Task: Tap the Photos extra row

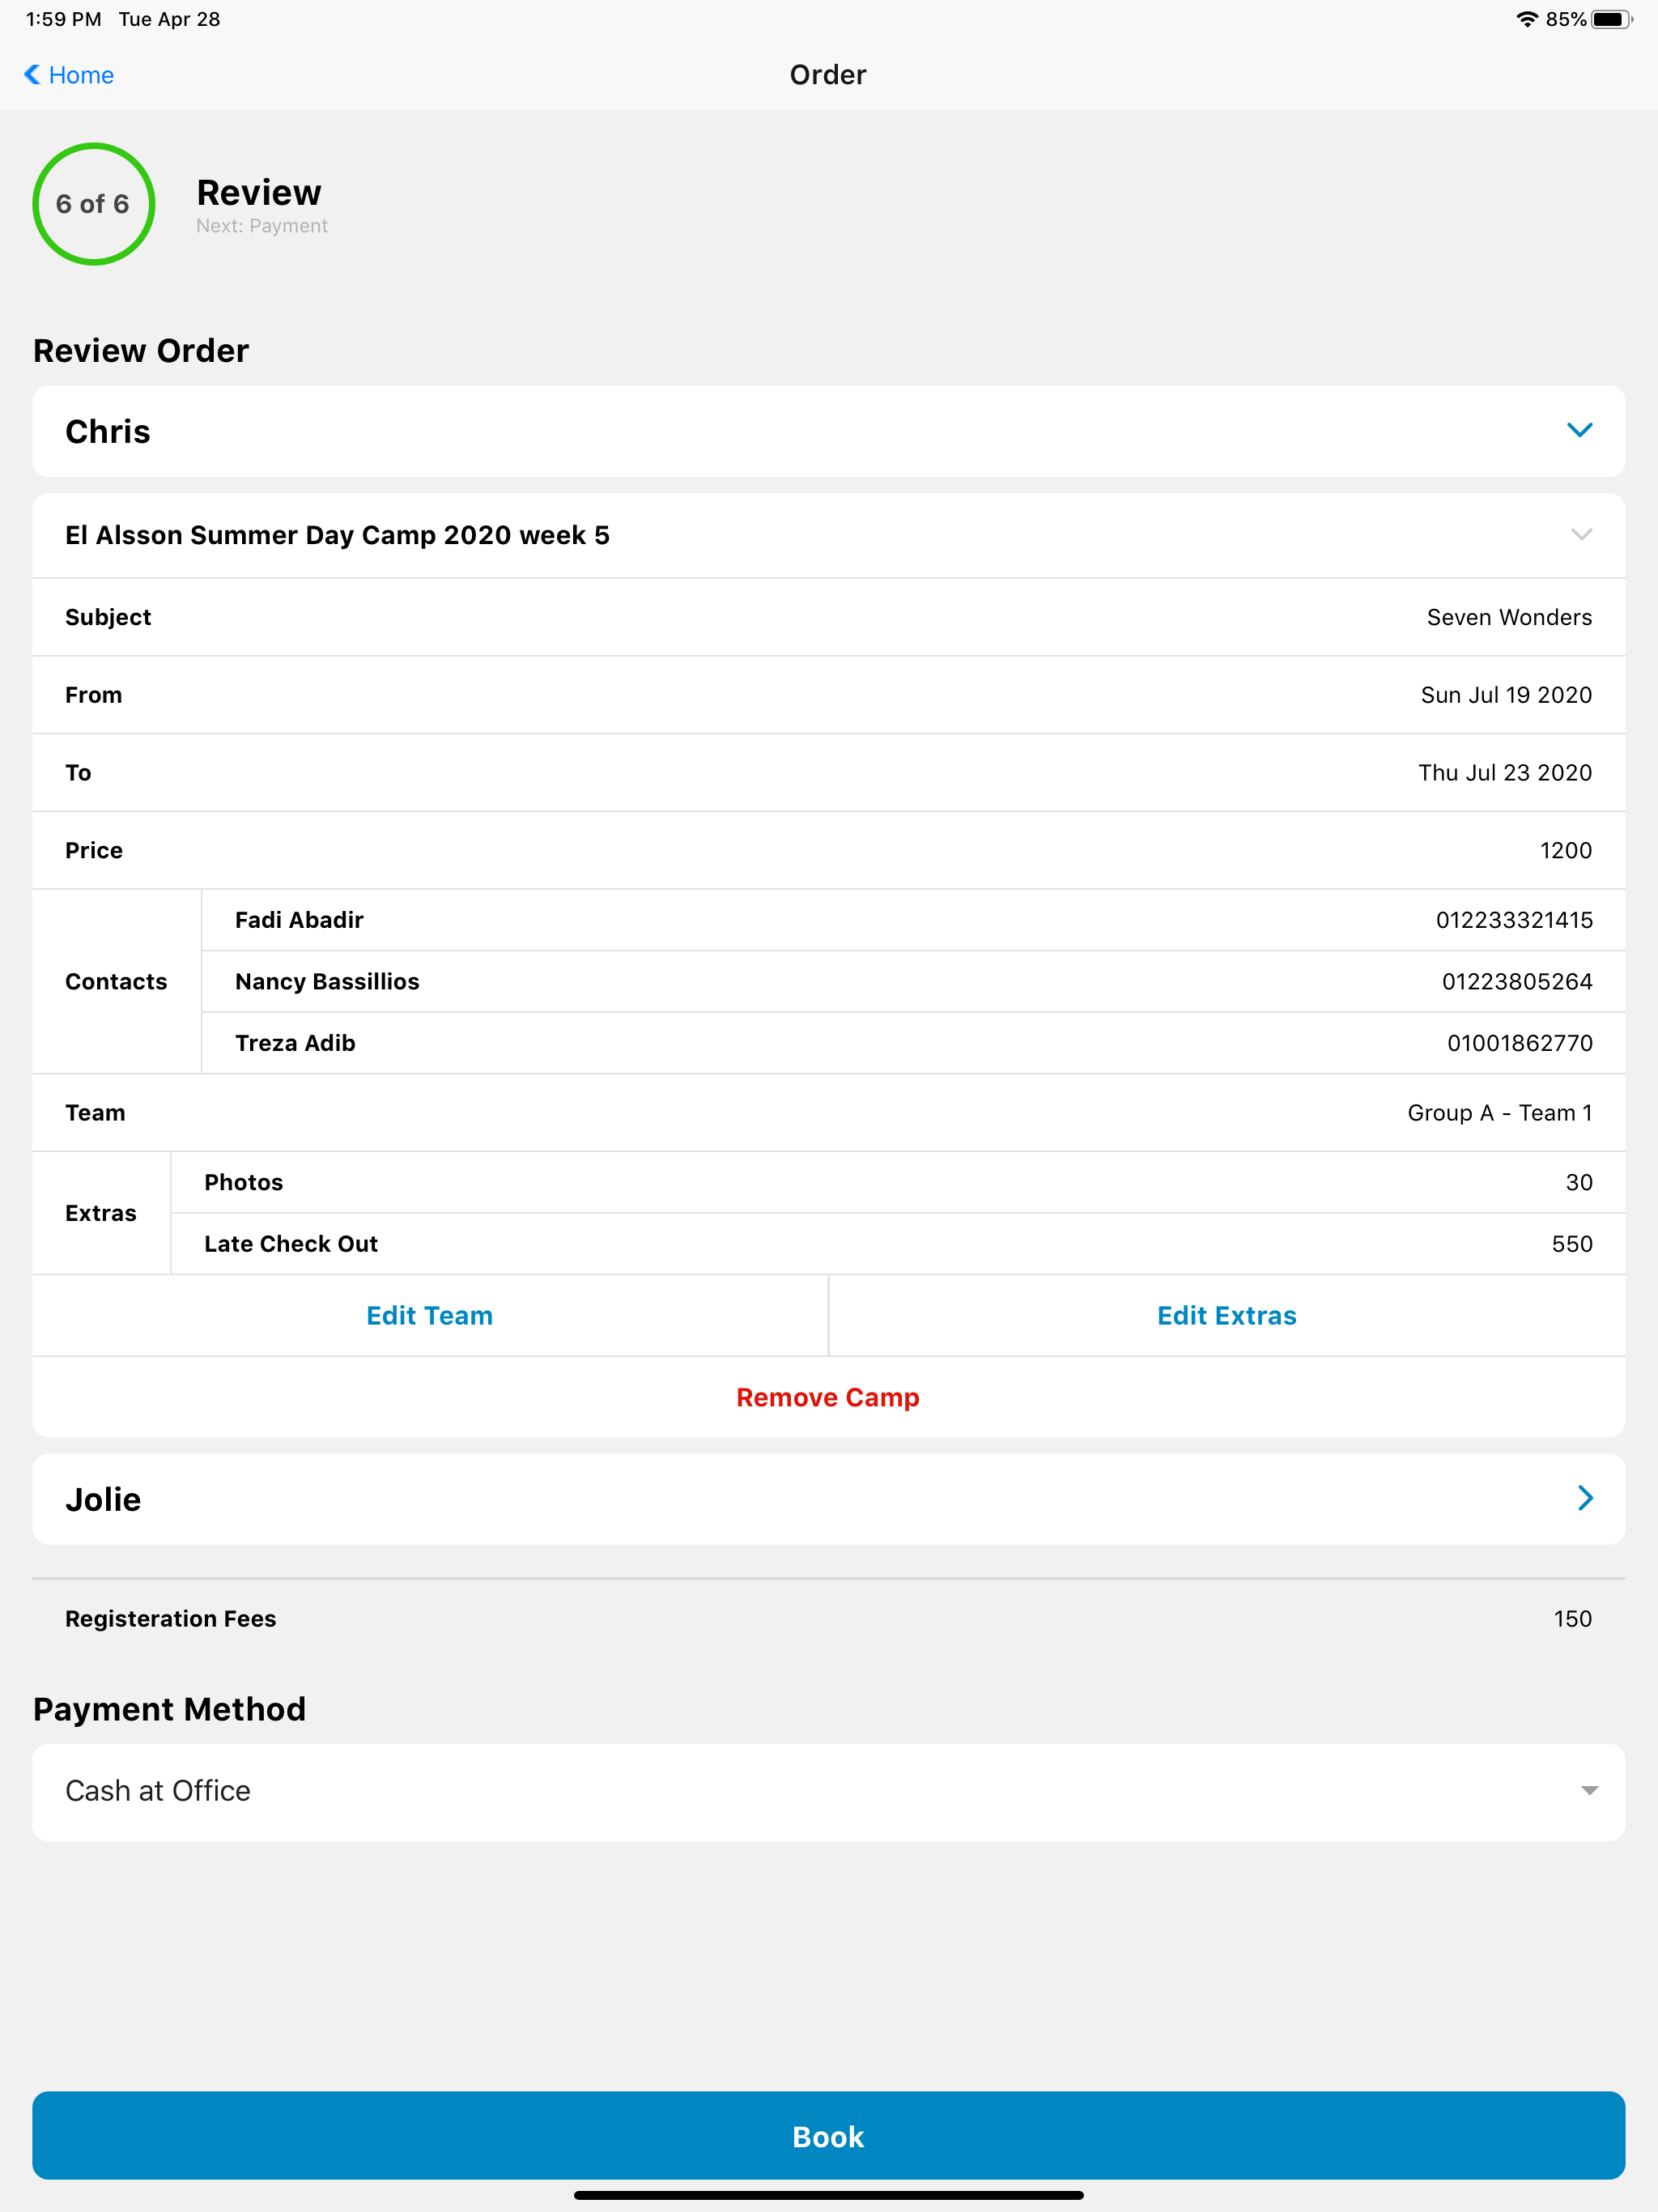Action: (898, 1182)
